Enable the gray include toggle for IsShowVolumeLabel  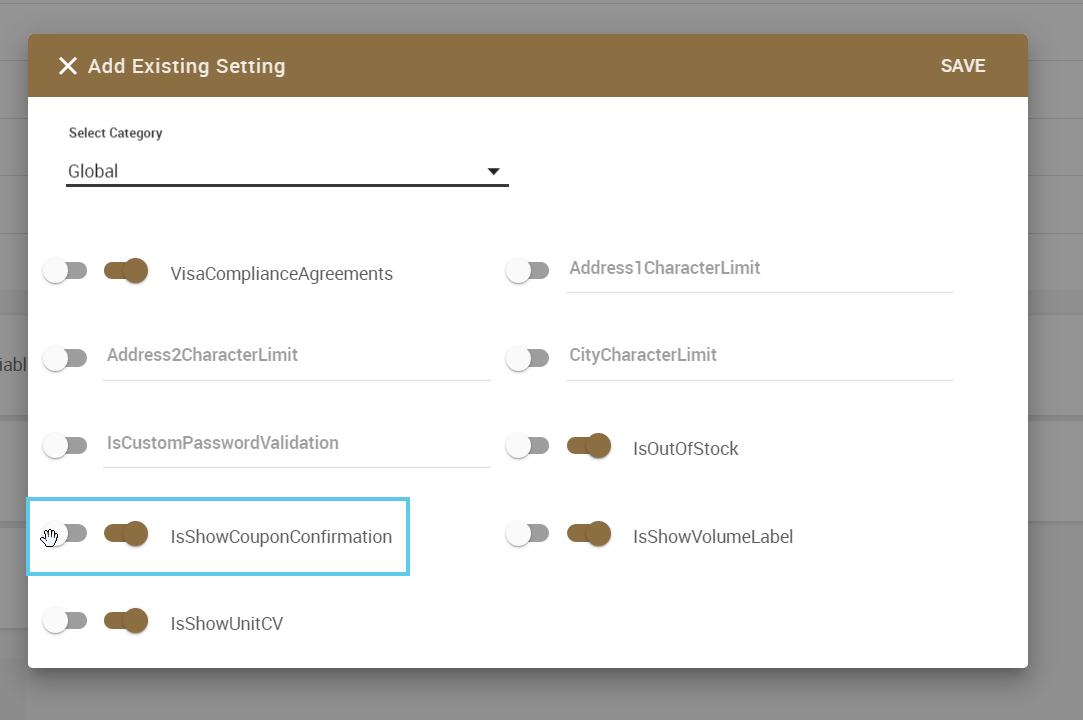(x=527, y=534)
